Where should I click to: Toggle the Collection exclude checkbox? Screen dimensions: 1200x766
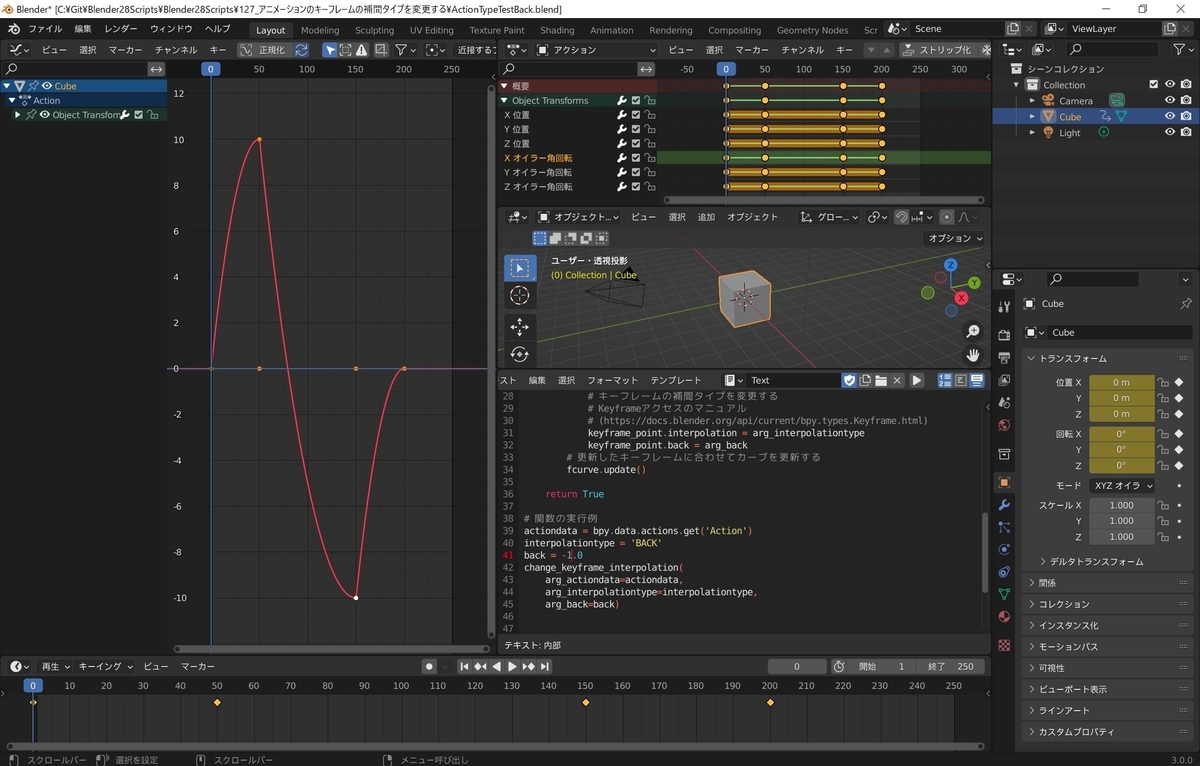click(1154, 85)
